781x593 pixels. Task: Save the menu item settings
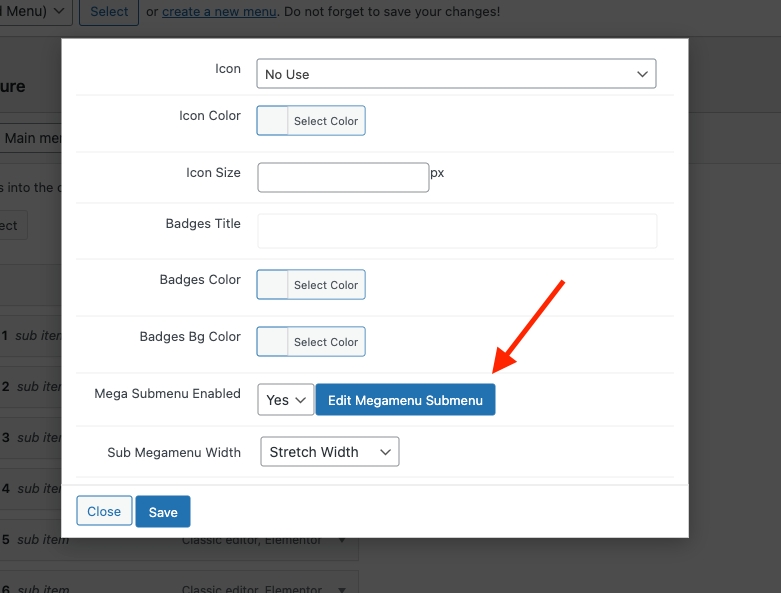163,512
